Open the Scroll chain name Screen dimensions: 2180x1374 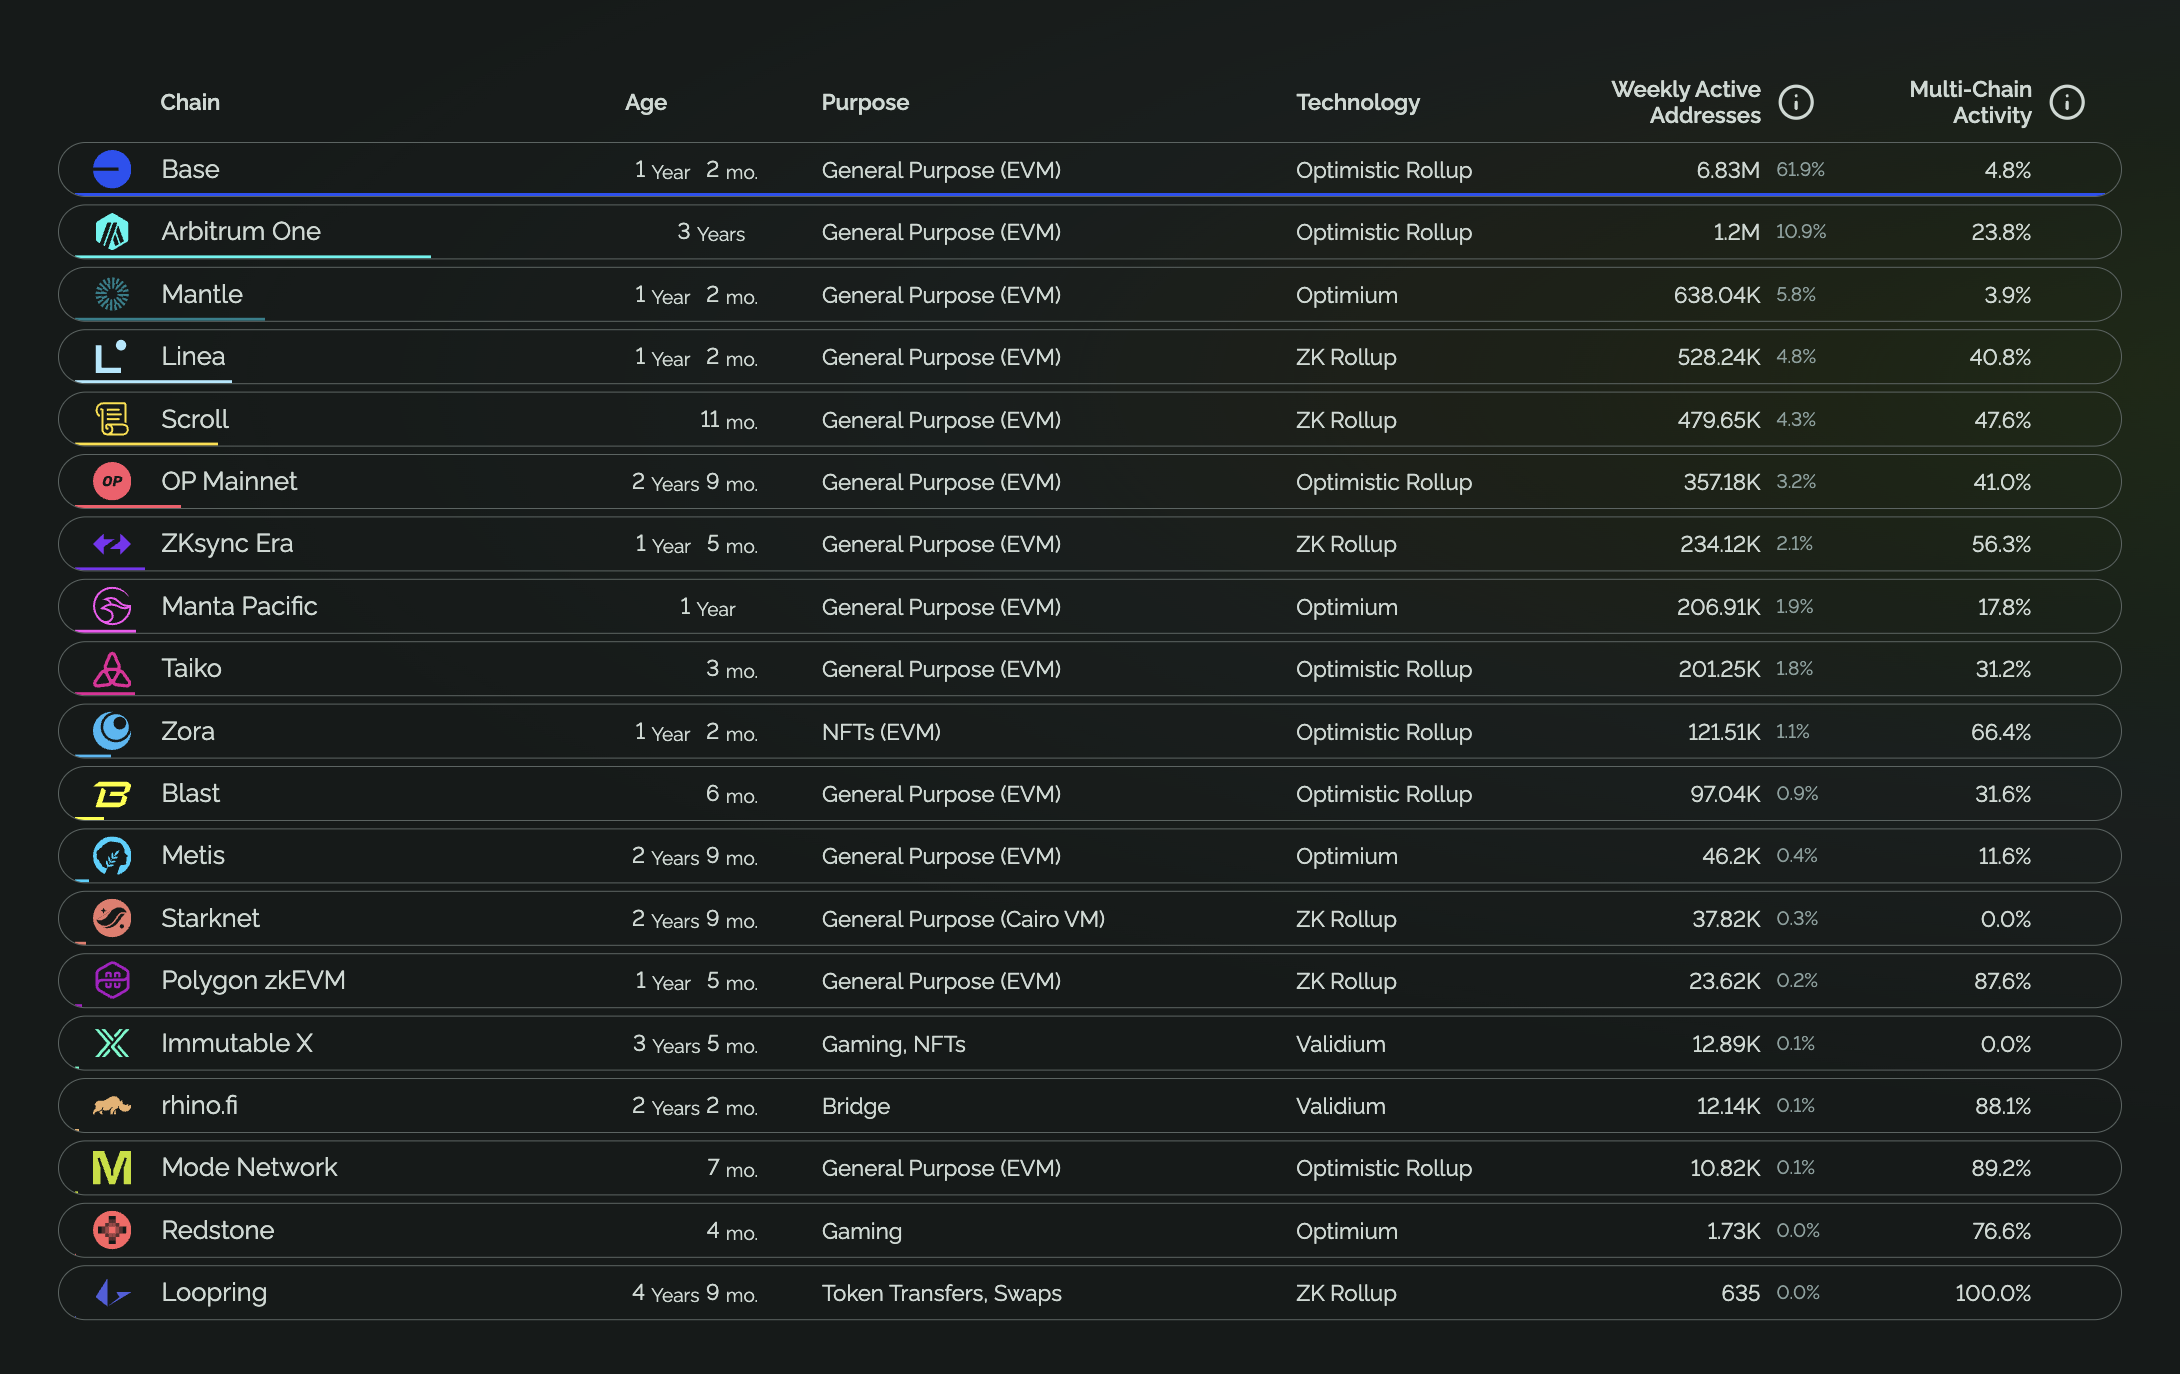point(195,419)
